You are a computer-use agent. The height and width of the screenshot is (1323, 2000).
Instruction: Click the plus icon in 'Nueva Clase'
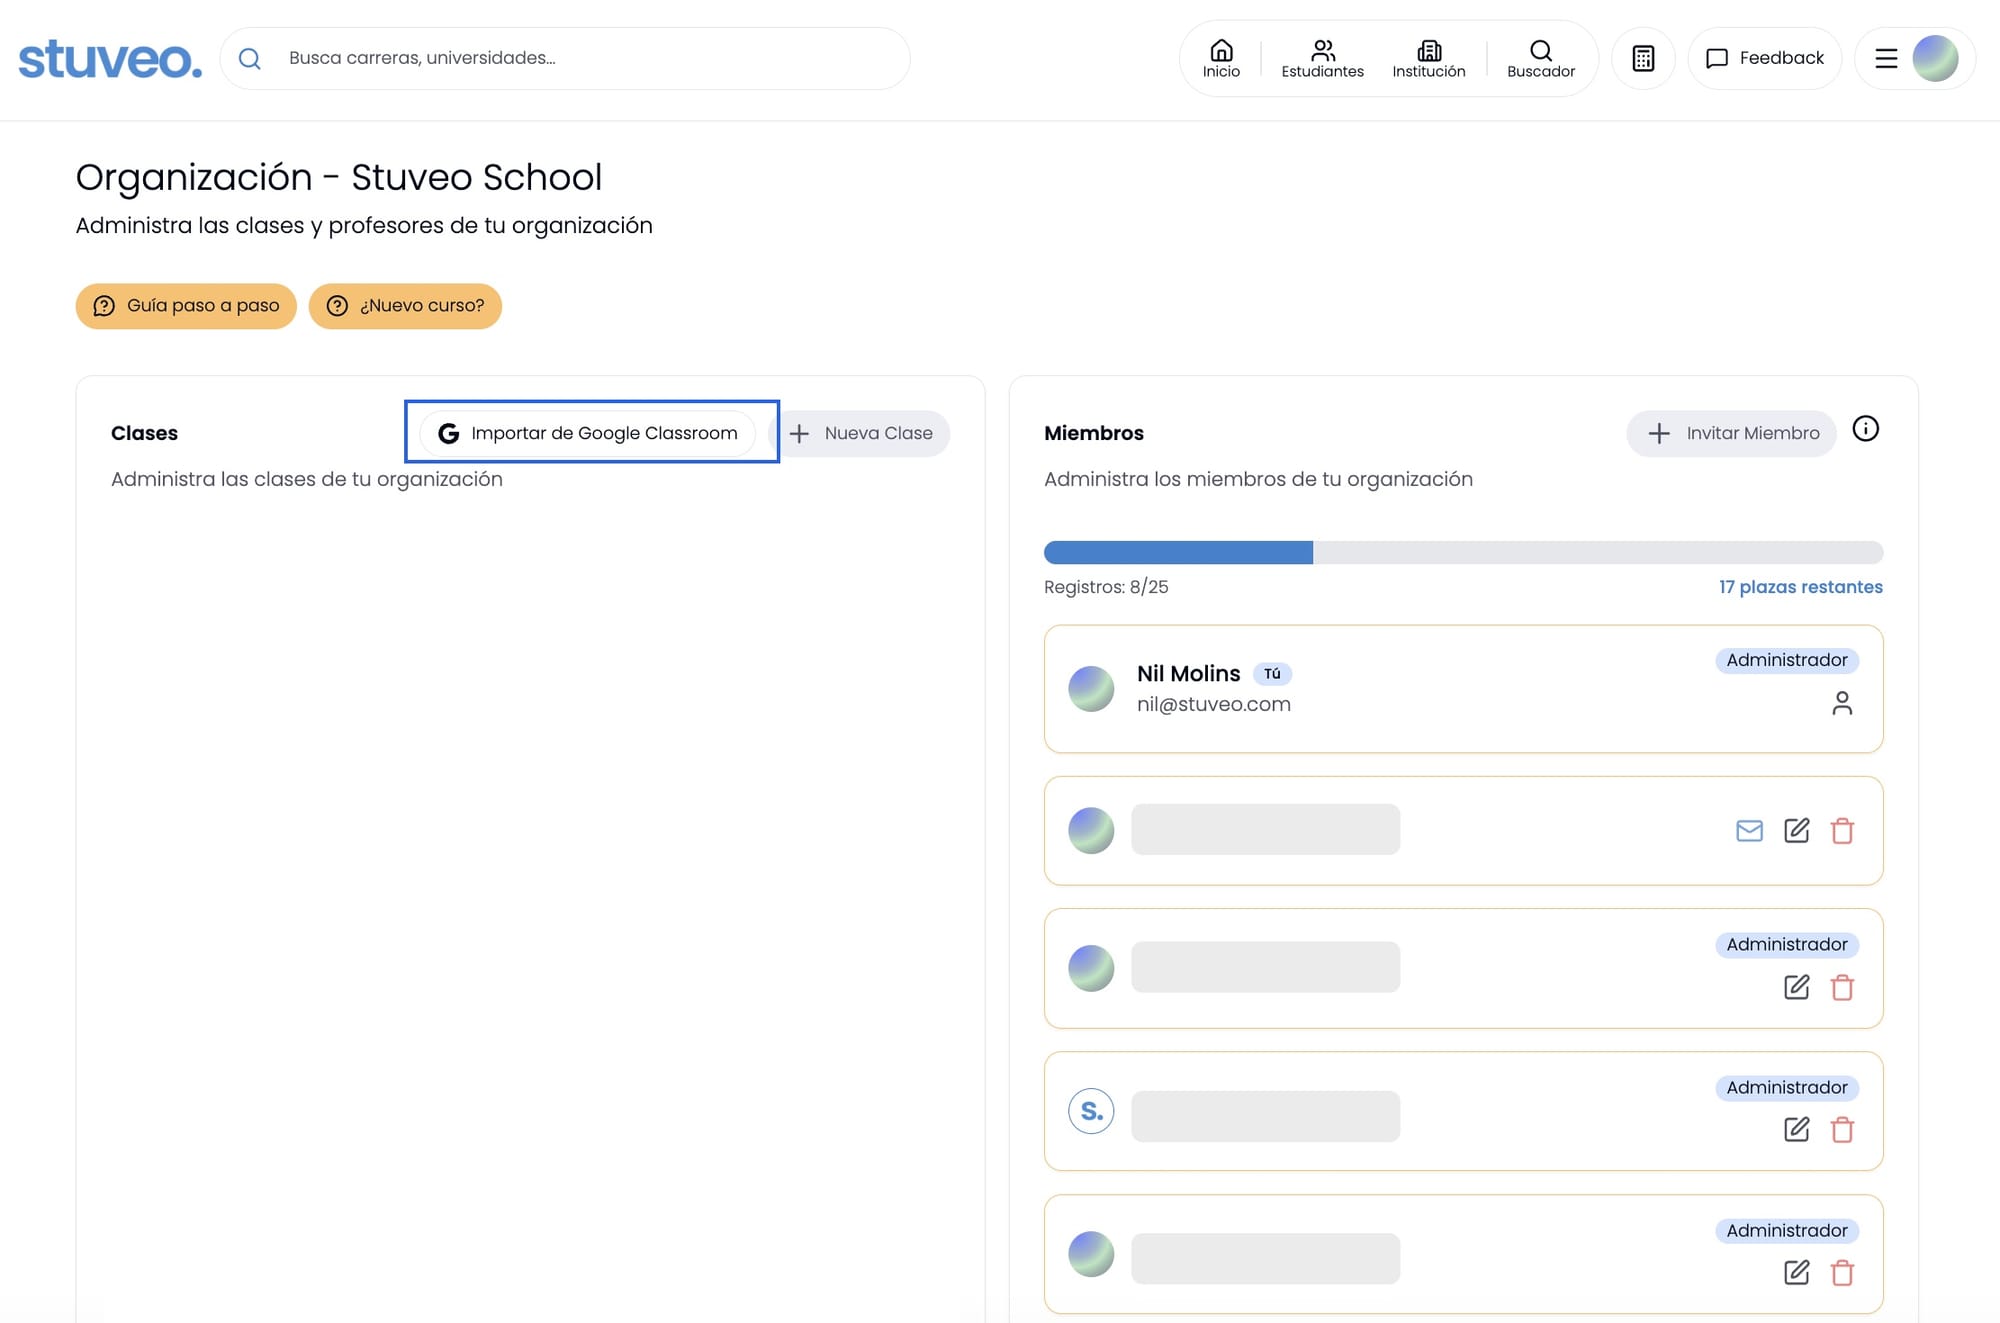click(799, 433)
